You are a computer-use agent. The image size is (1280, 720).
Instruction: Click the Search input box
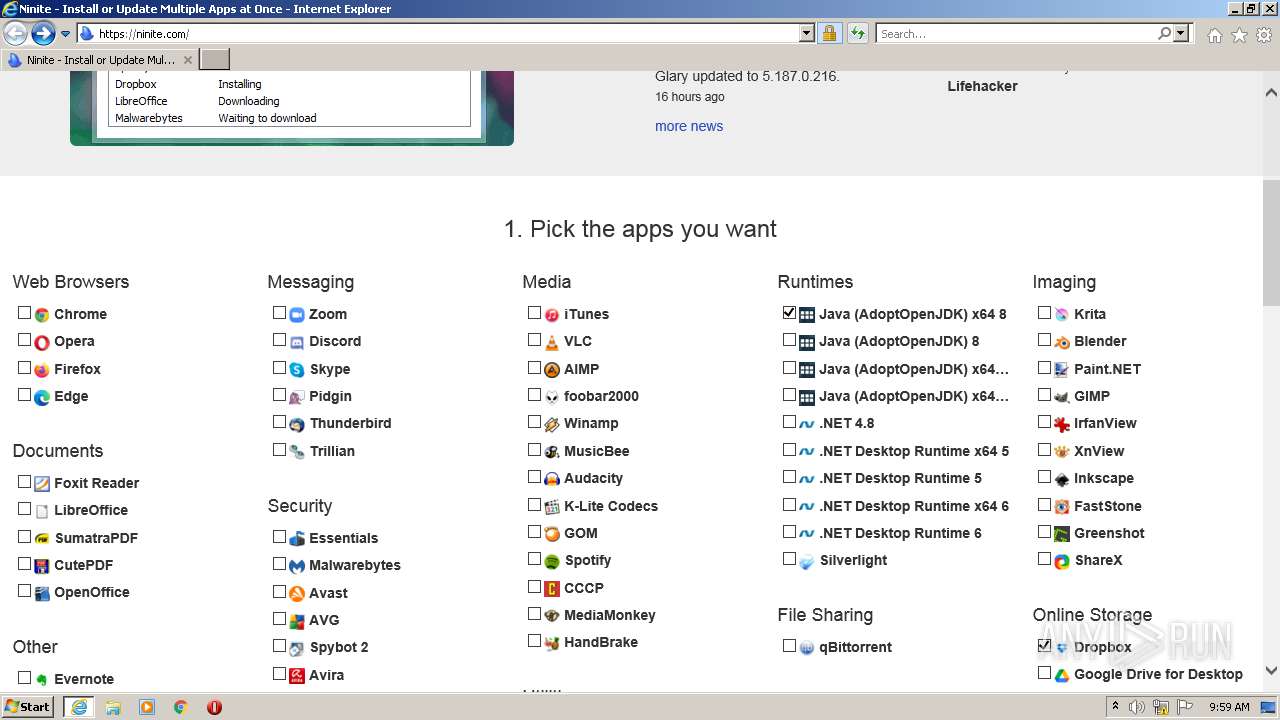1018,33
